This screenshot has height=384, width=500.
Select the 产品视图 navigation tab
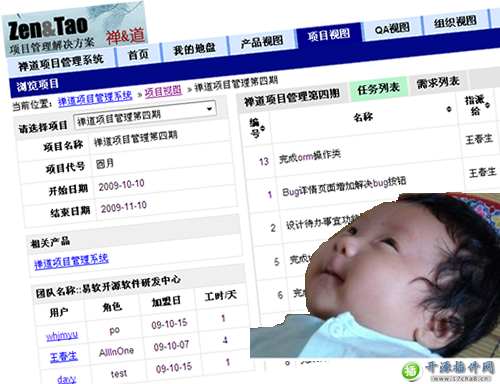(x=262, y=41)
